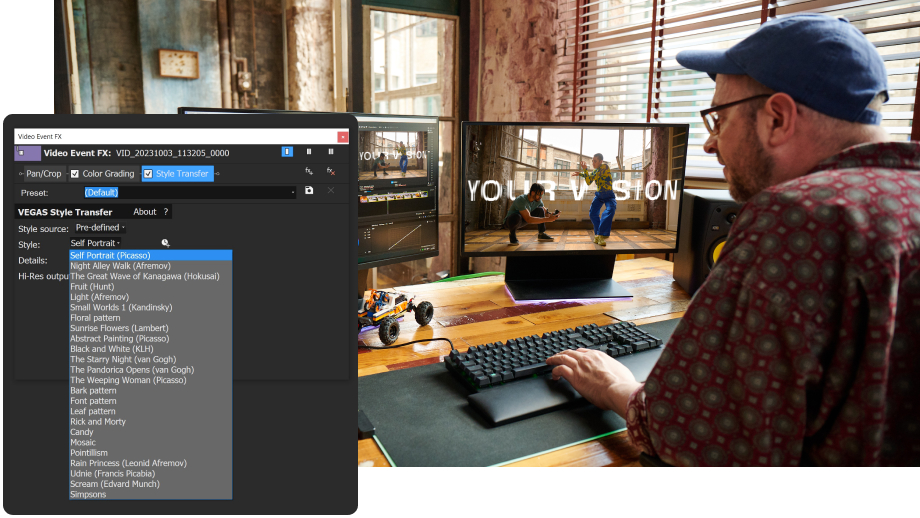Viewport: 920px width, 518px height.
Task: Select Pointillism style
Action: coord(151,453)
